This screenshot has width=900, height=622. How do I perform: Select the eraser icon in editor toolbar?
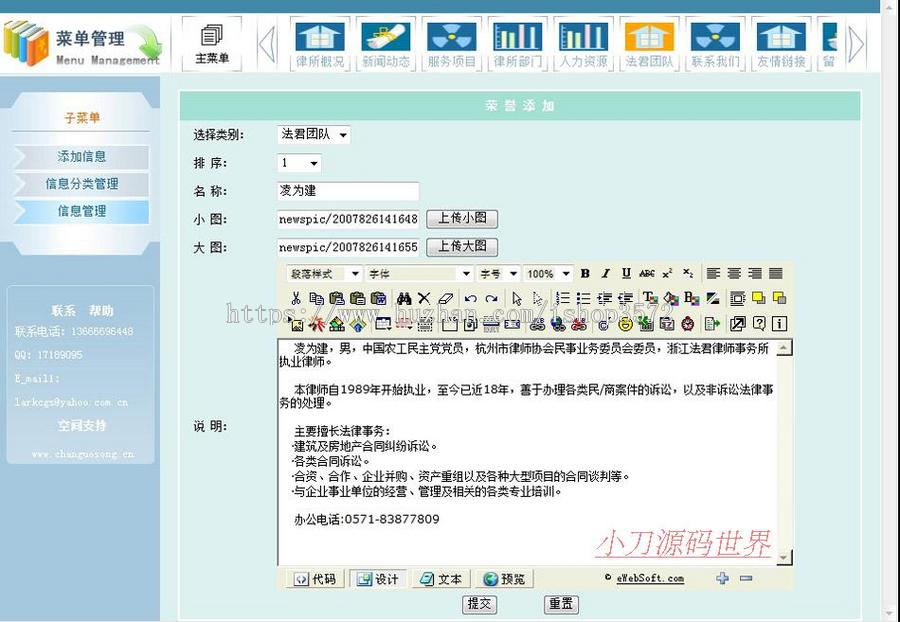tap(445, 298)
